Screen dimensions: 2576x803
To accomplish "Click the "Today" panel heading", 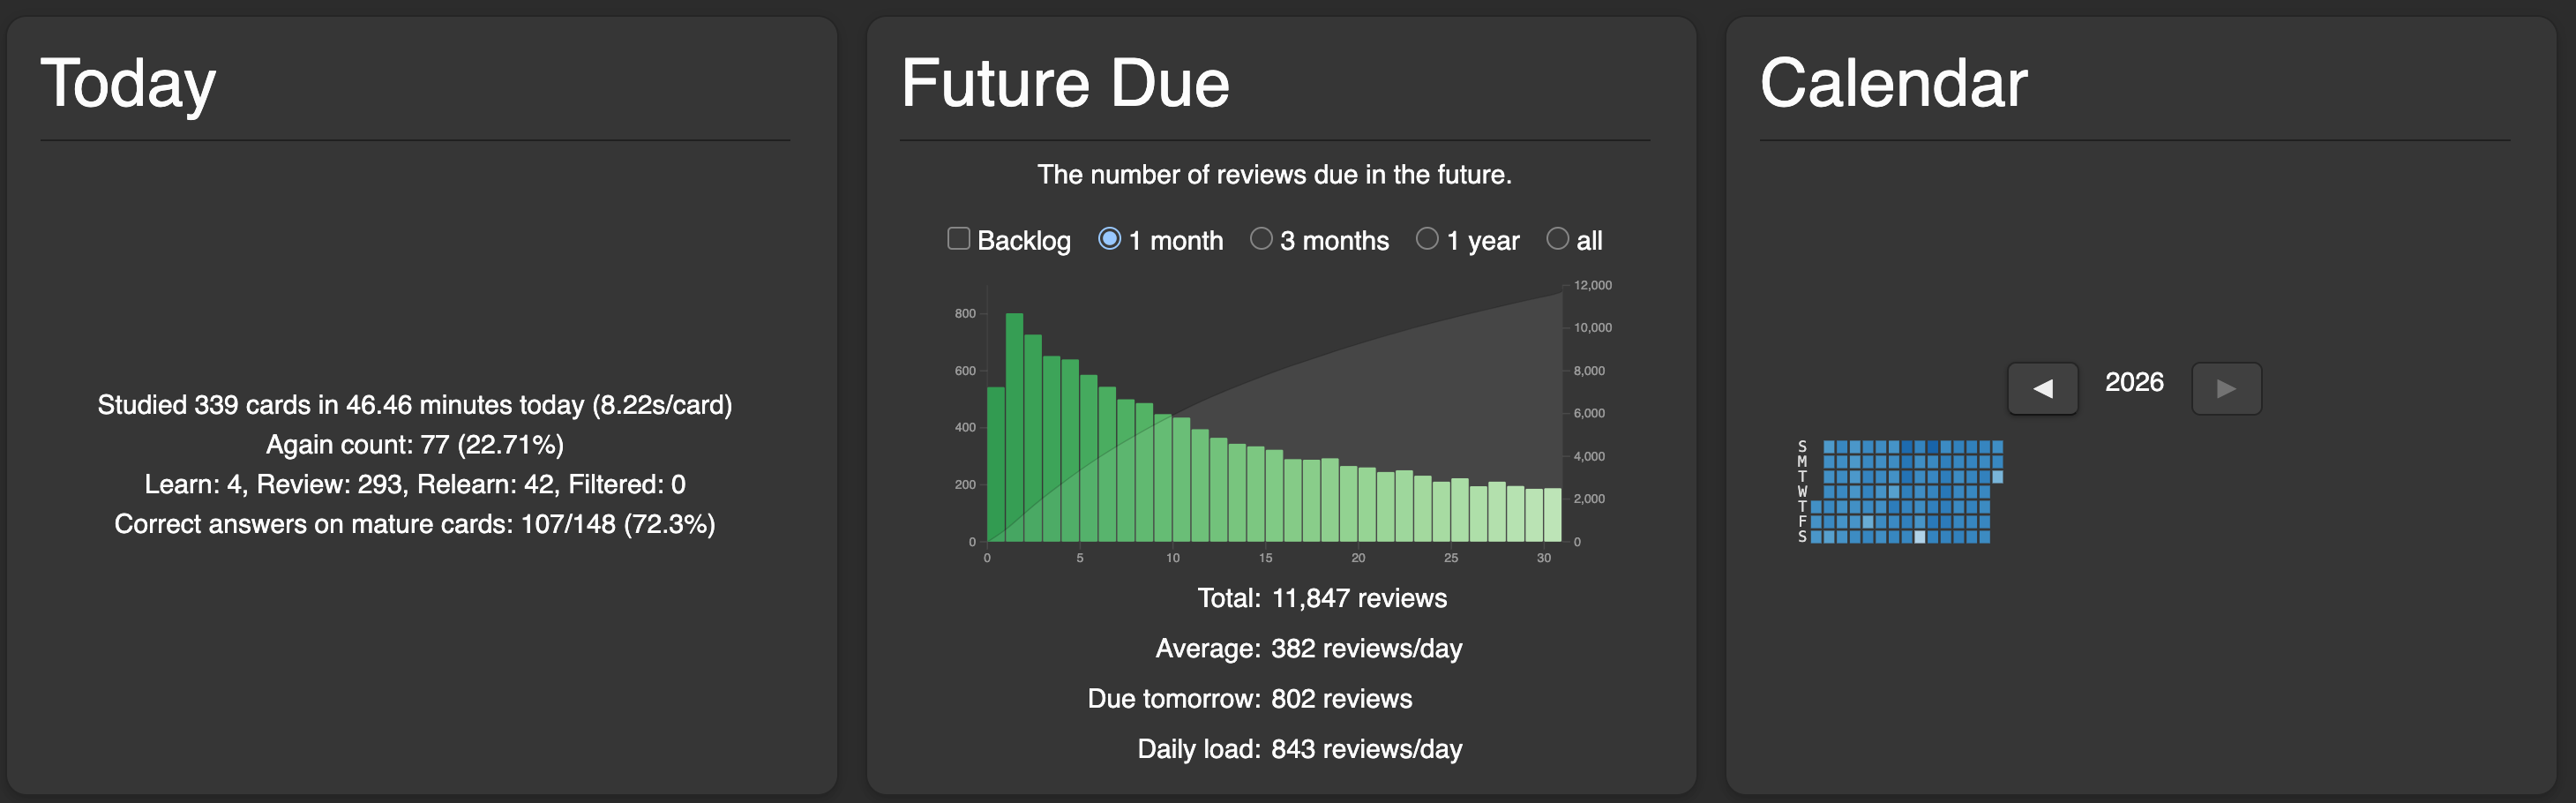I will coord(128,83).
